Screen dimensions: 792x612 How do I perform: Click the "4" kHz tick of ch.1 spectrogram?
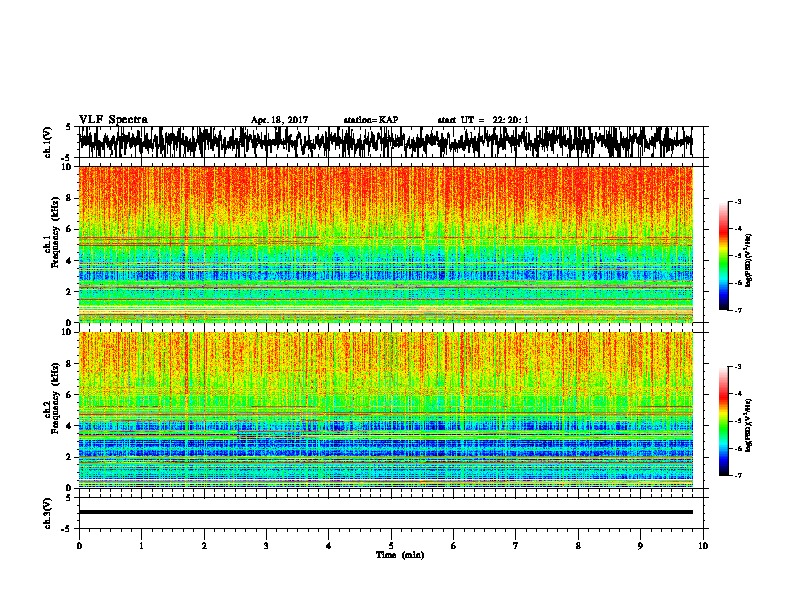(69, 261)
